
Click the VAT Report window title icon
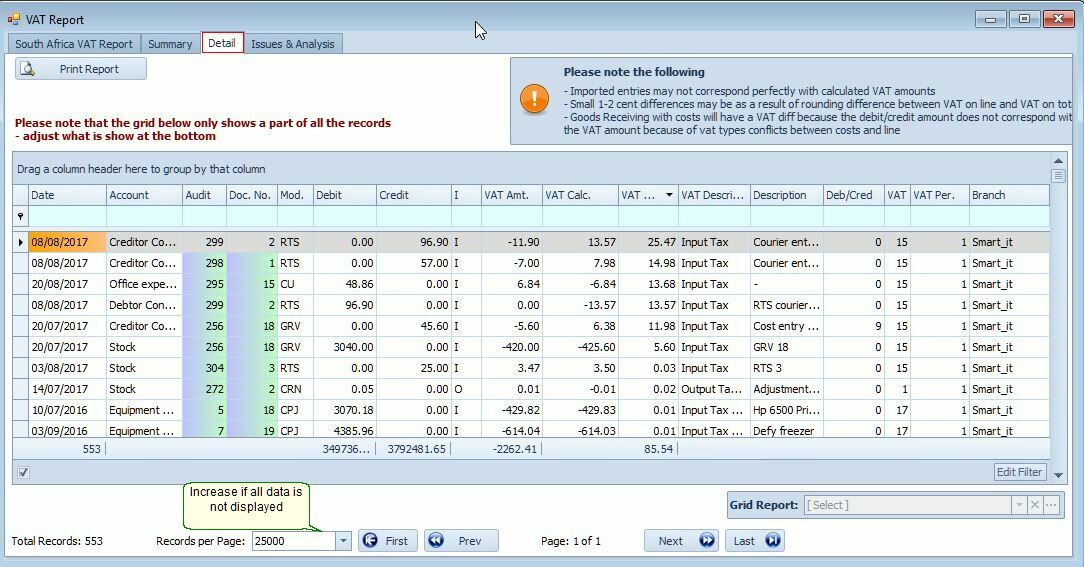13,19
